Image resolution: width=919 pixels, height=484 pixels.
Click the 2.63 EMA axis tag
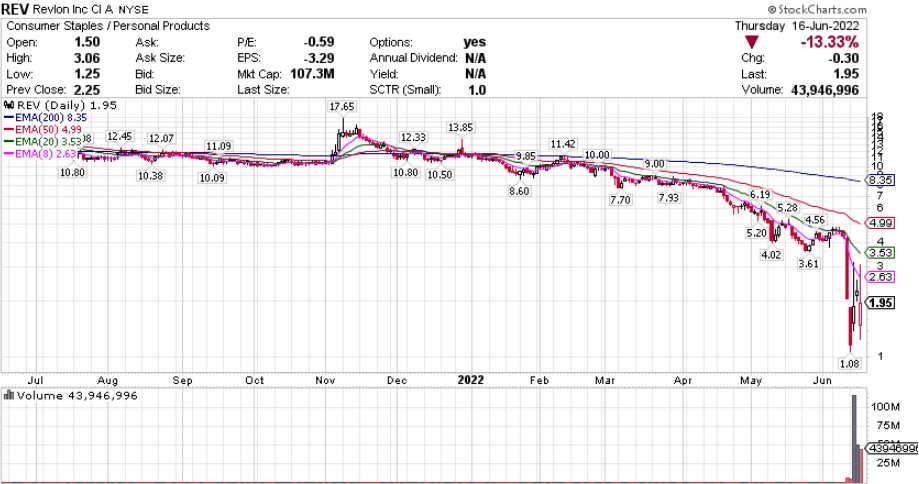[x=881, y=277]
